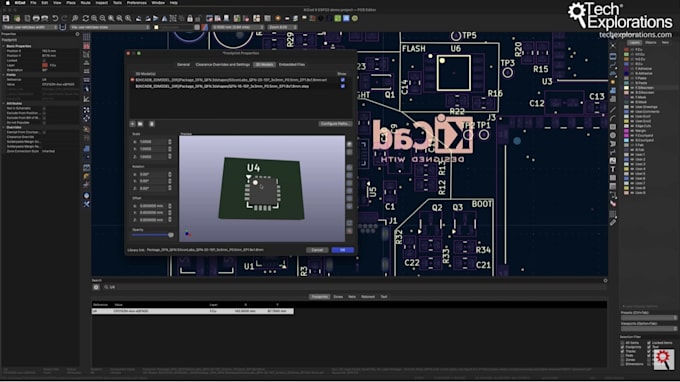The height and width of the screenshot is (382, 680).
Task: Select the Add Text tool in the right toolbar
Action: point(613,170)
